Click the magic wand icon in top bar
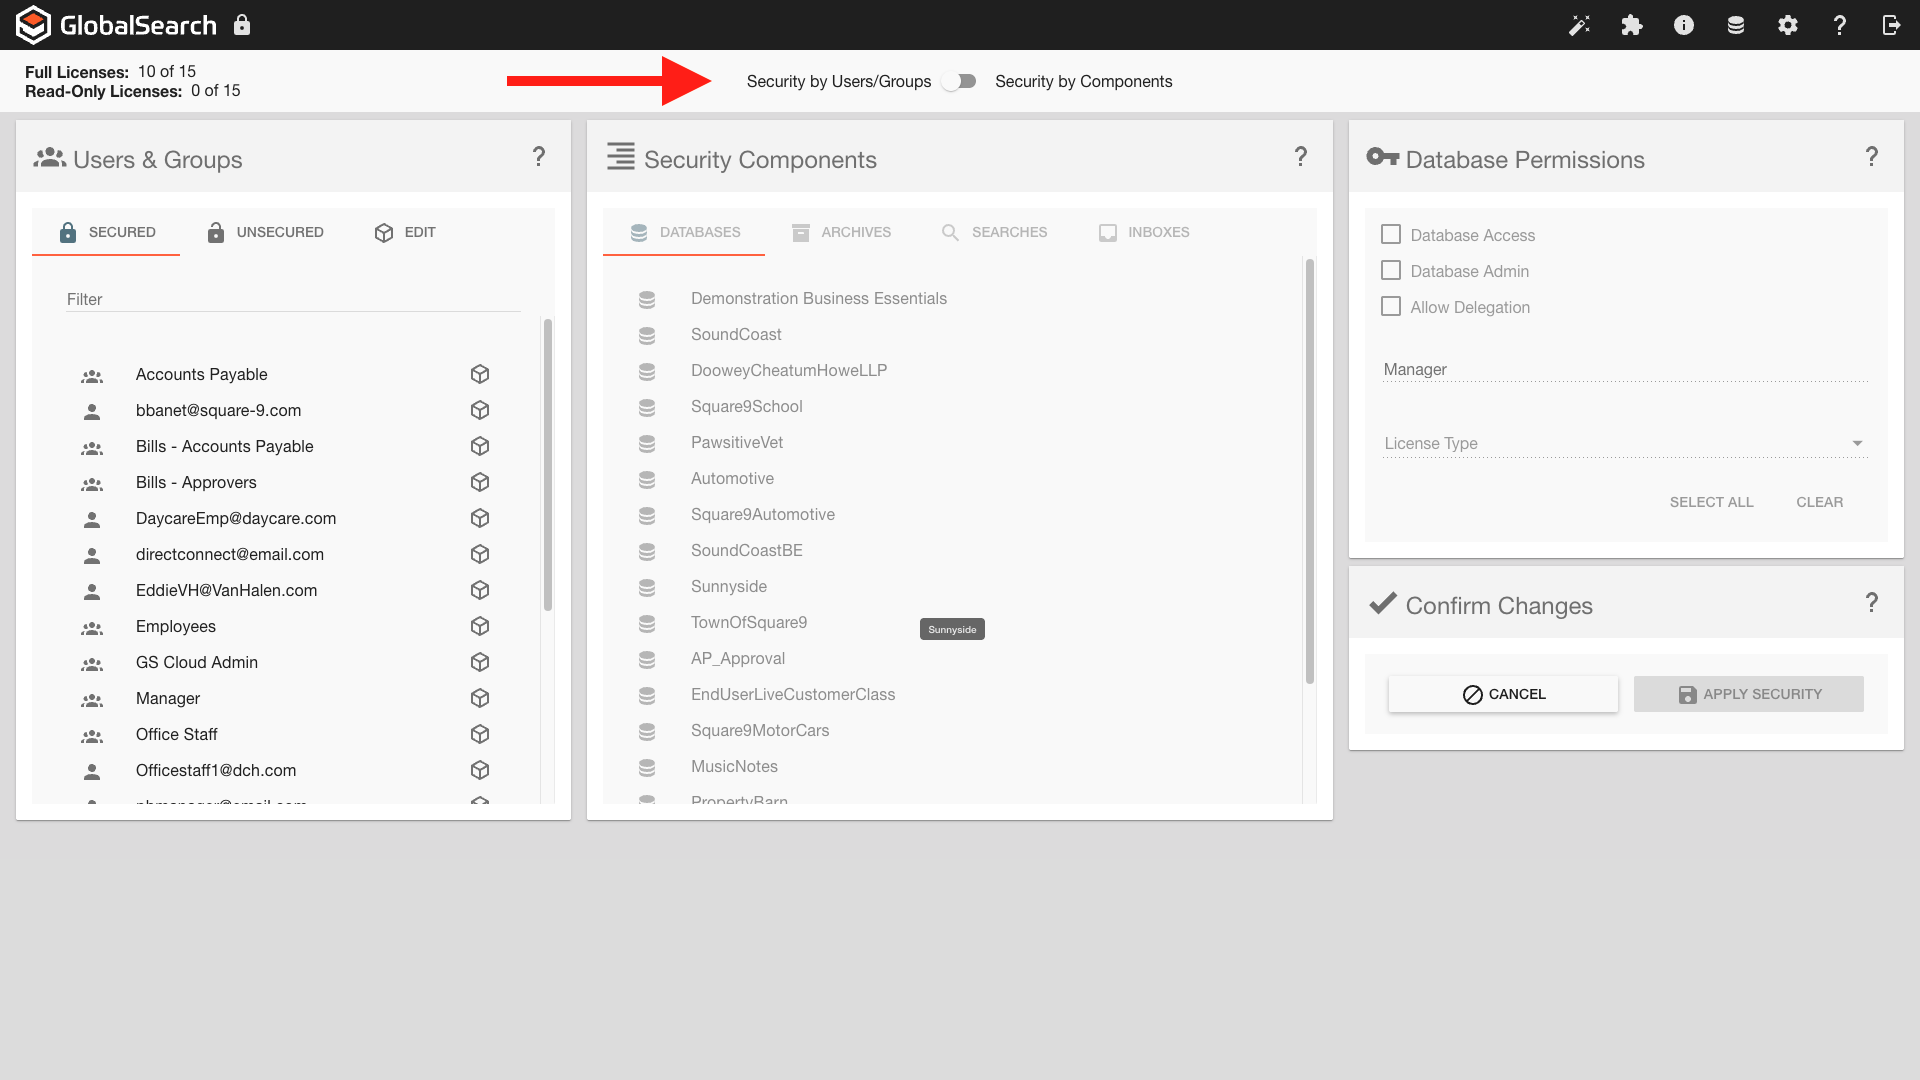 1579,25
